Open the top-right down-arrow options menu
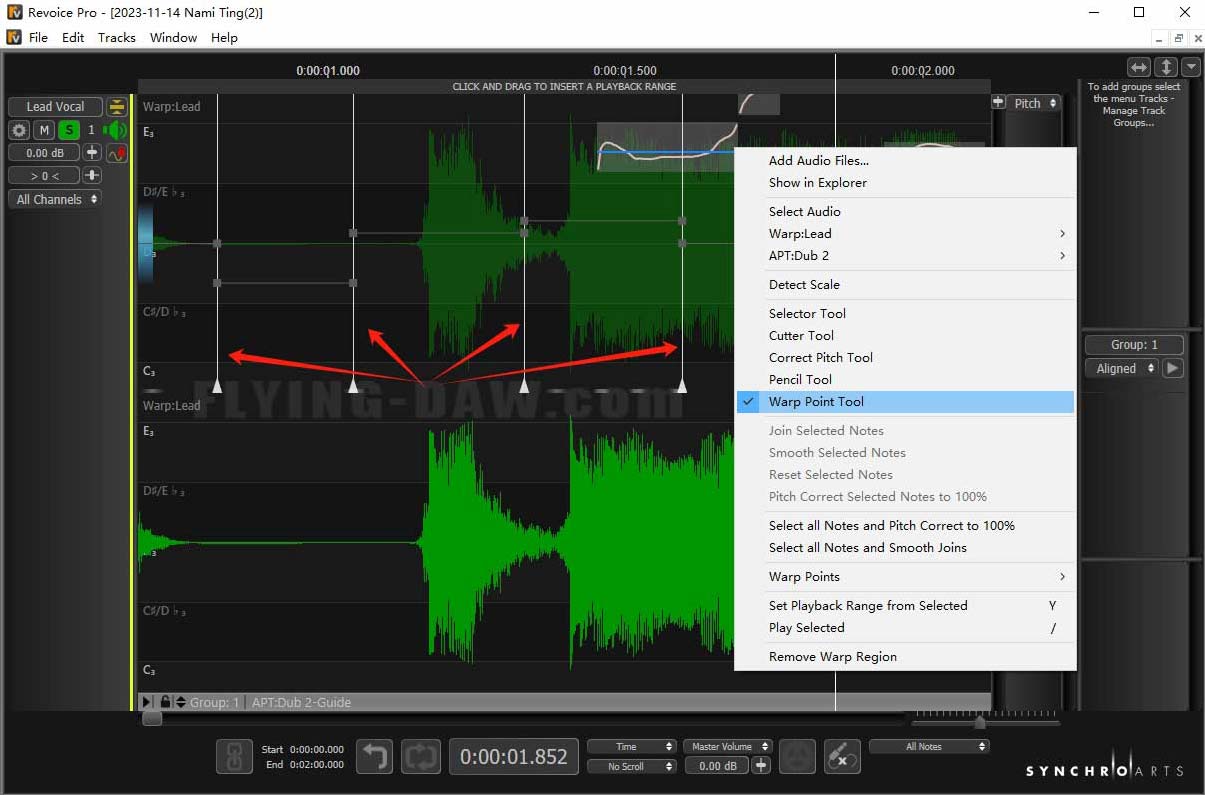Image resolution: width=1205 pixels, height=795 pixels. point(1190,67)
